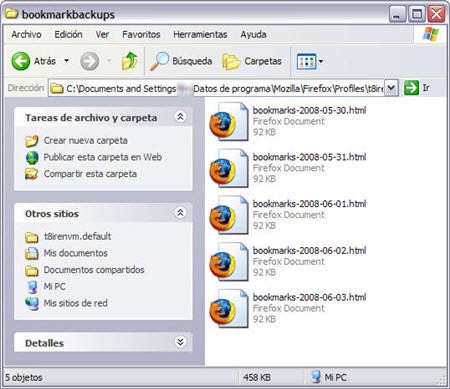Click the 5 objetos status bar text
The image size is (450, 389).
coord(24,378)
